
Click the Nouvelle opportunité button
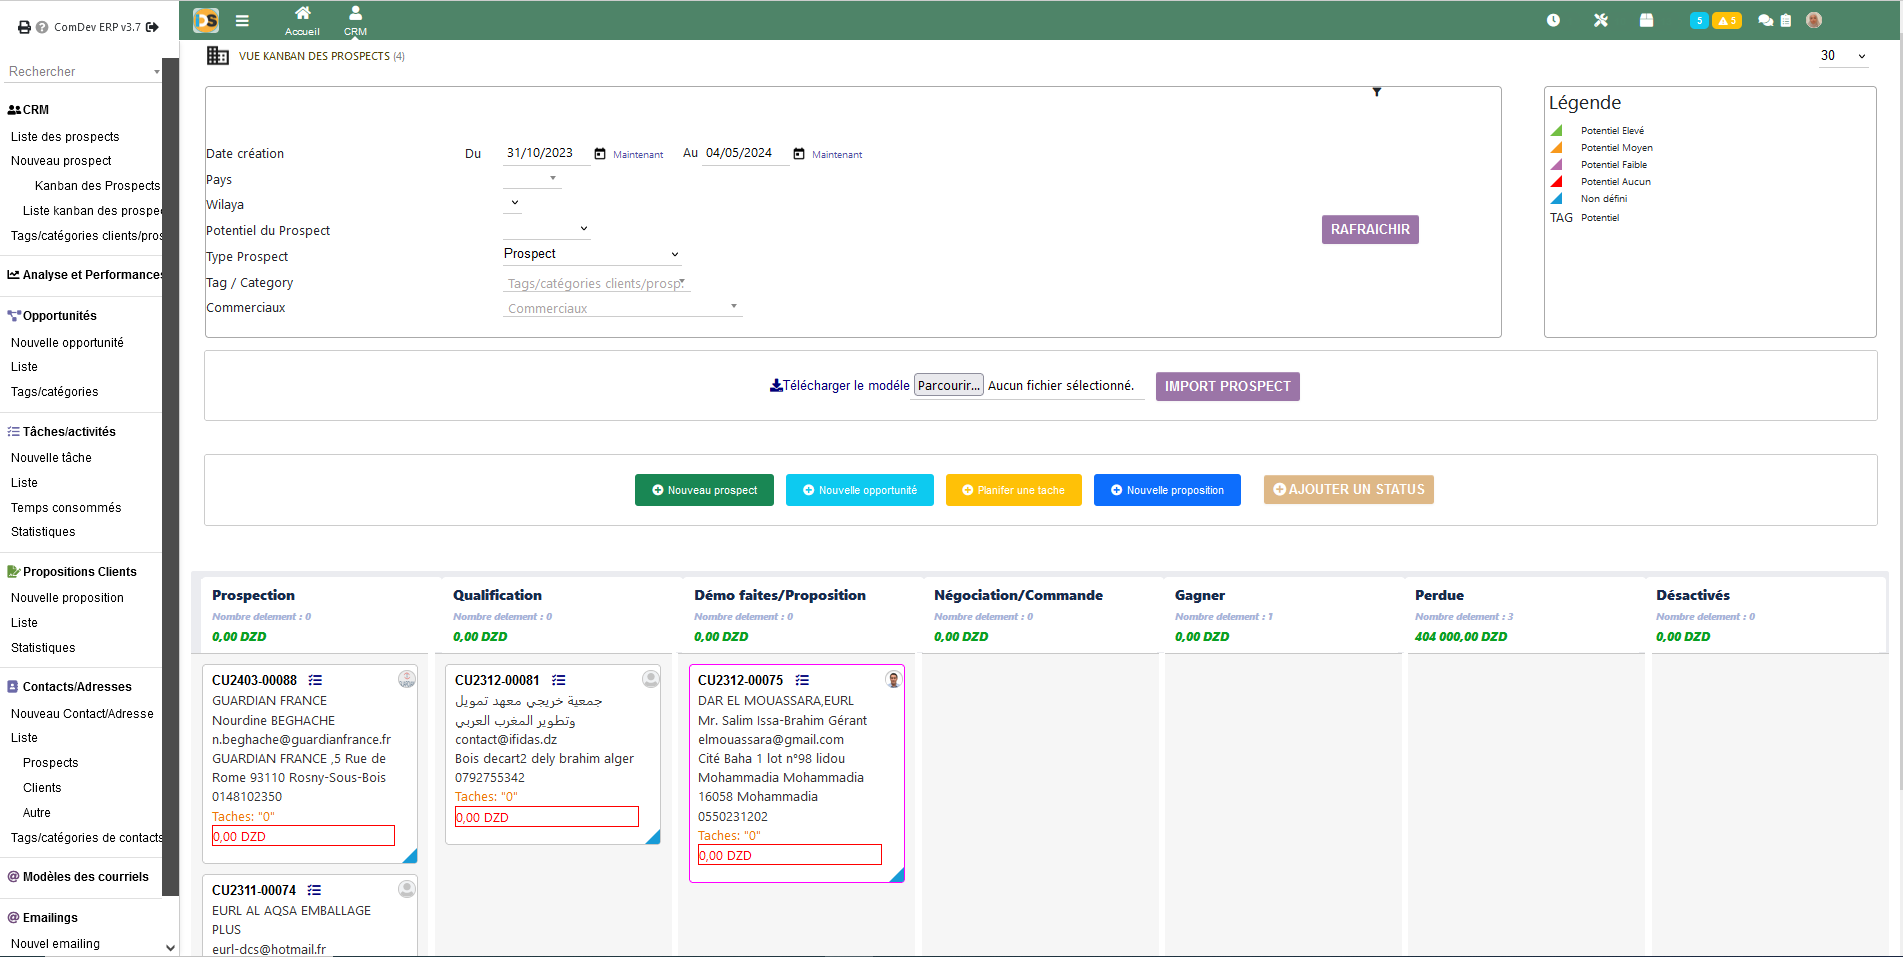pyautogui.click(x=859, y=490)
